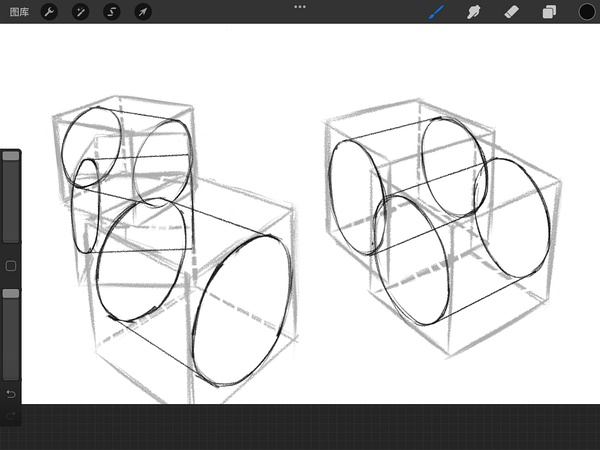
Task: Open the Layers panel
Action: (x=549, y=12)
